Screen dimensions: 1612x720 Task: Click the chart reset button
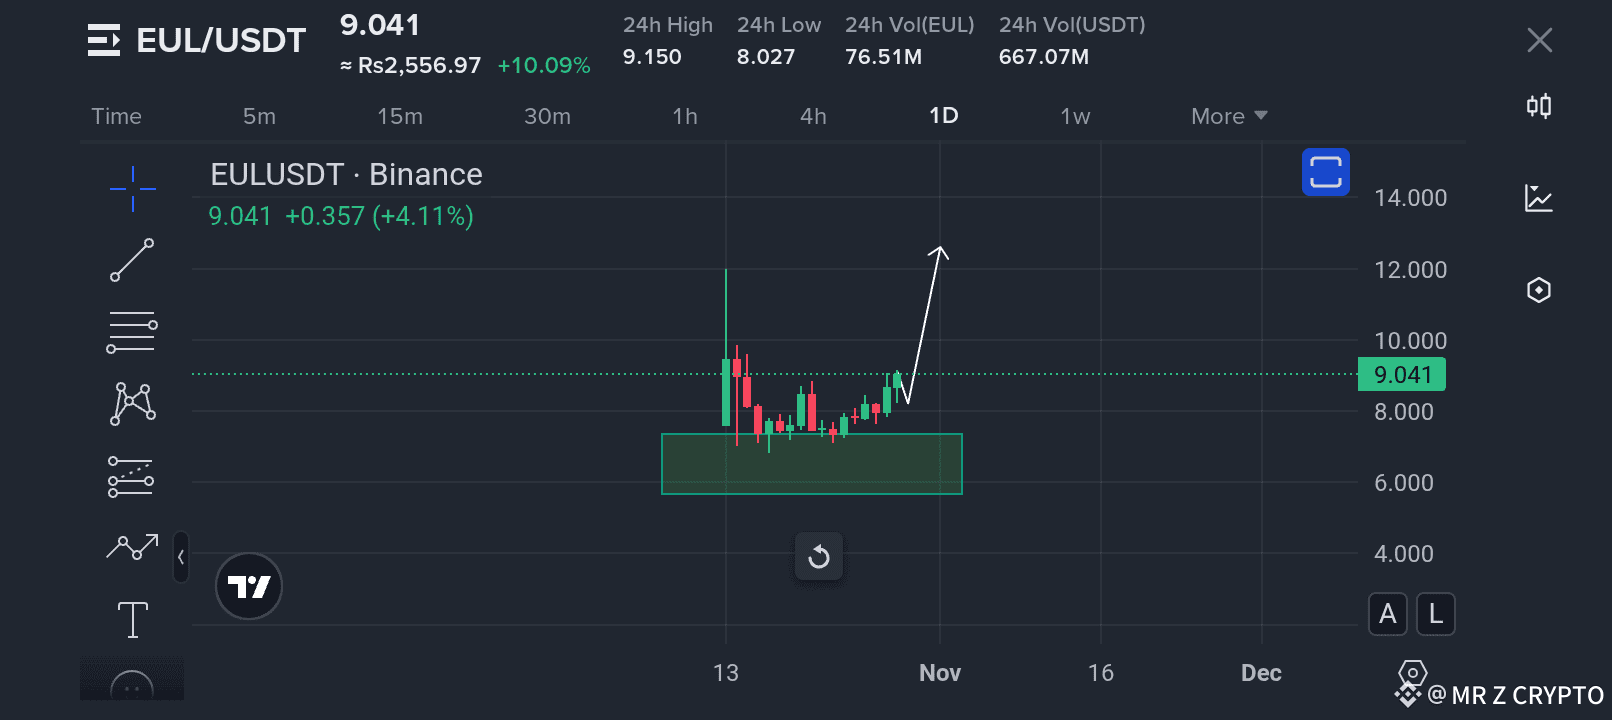[819, 556]
